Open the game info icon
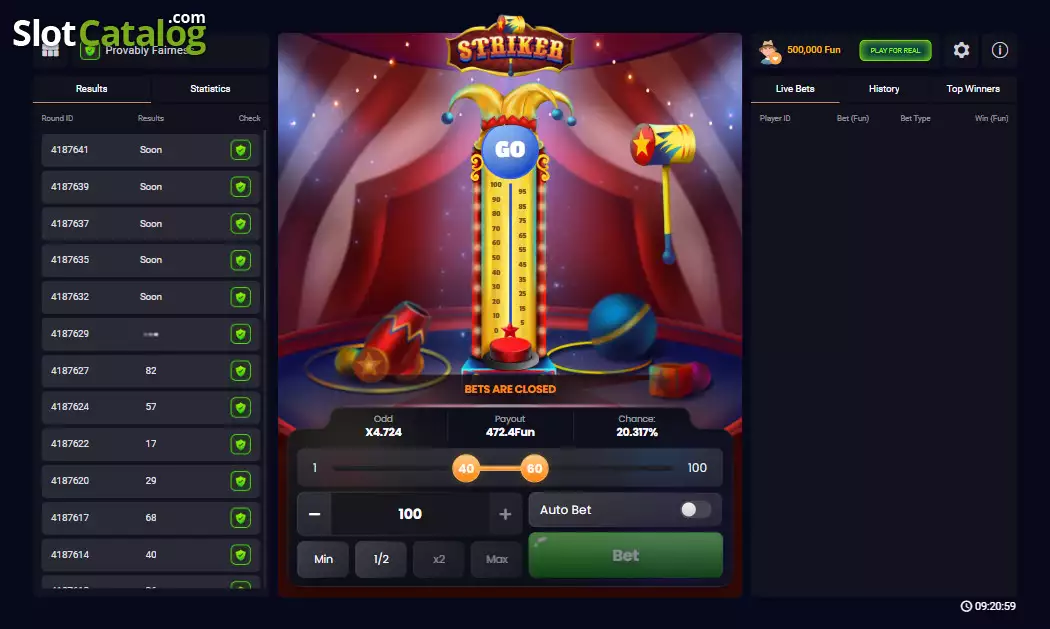The image size is (1050, 629). pyautogui.click(x=1000, y=50)
